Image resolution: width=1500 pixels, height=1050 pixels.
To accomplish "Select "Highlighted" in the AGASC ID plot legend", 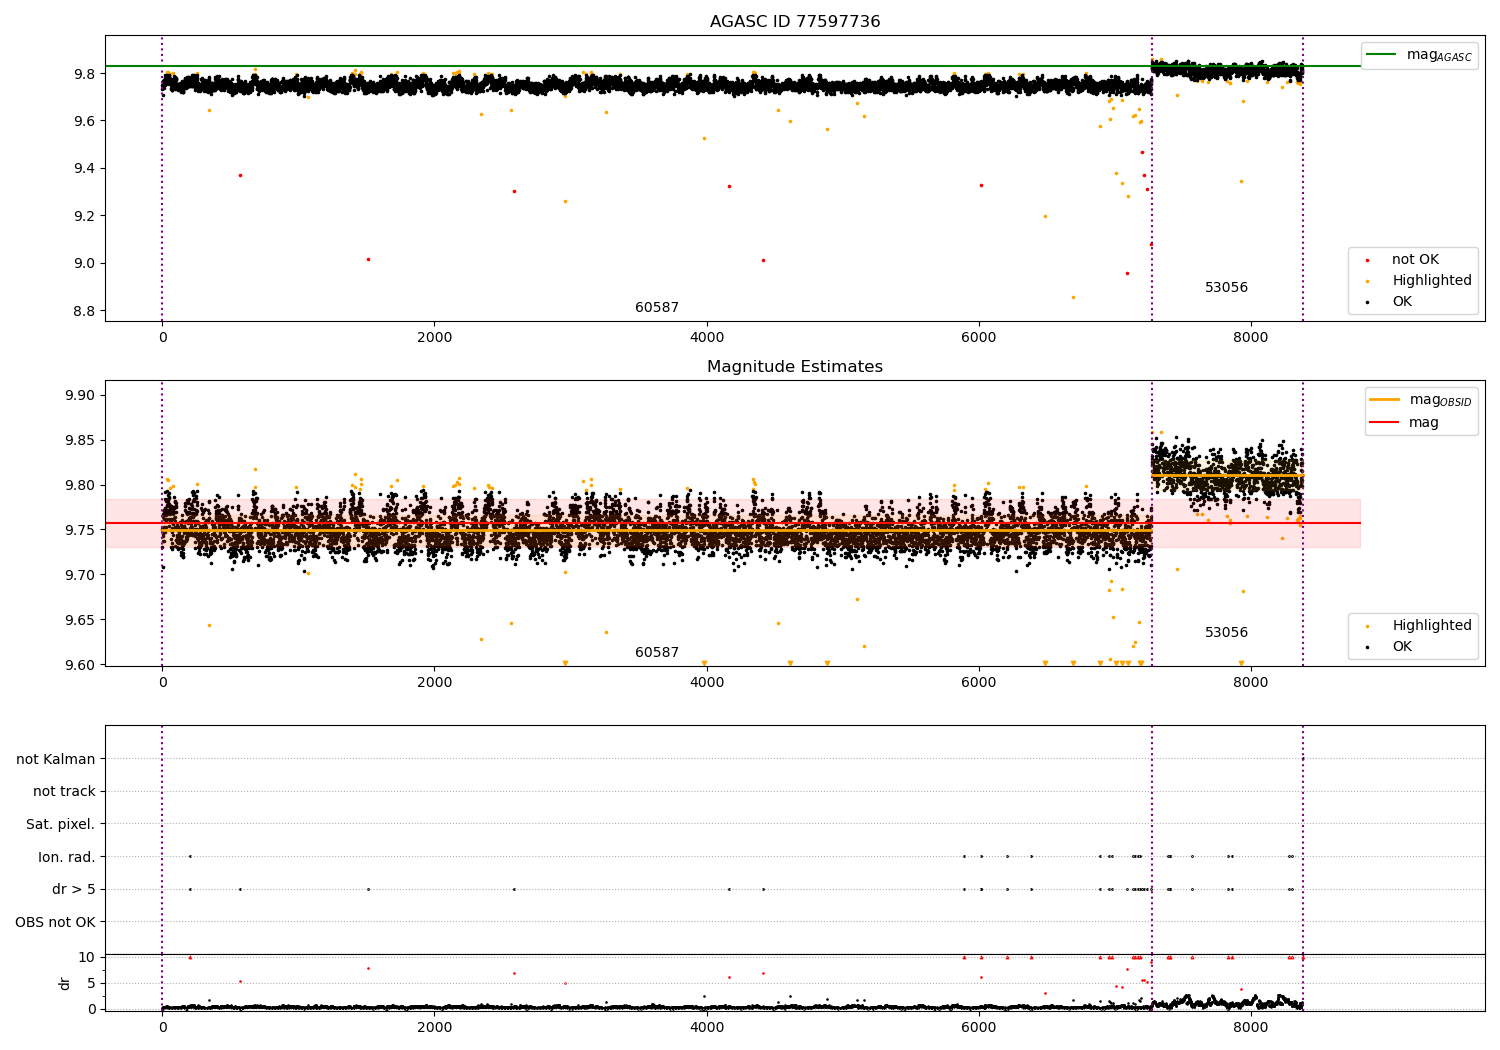I will (1419, 281).
